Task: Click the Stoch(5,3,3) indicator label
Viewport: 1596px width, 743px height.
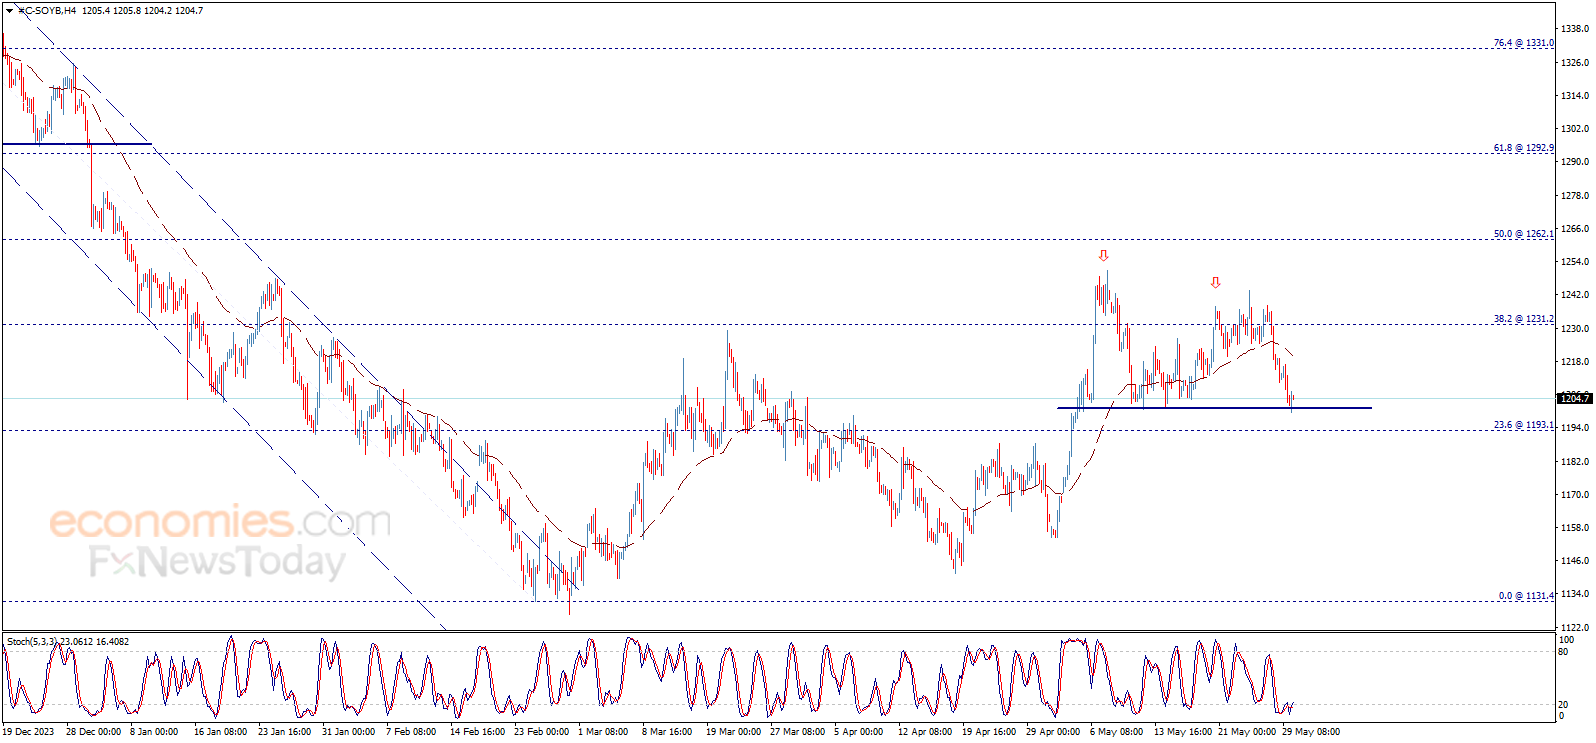Action: (68, 642)
